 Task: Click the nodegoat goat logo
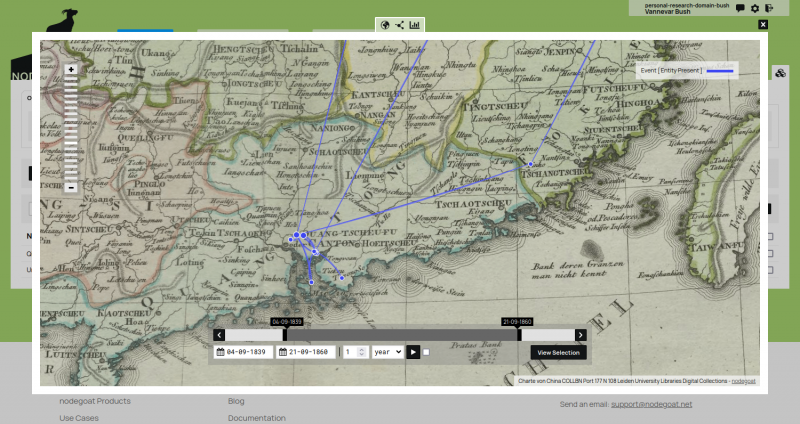click(62, 20)
